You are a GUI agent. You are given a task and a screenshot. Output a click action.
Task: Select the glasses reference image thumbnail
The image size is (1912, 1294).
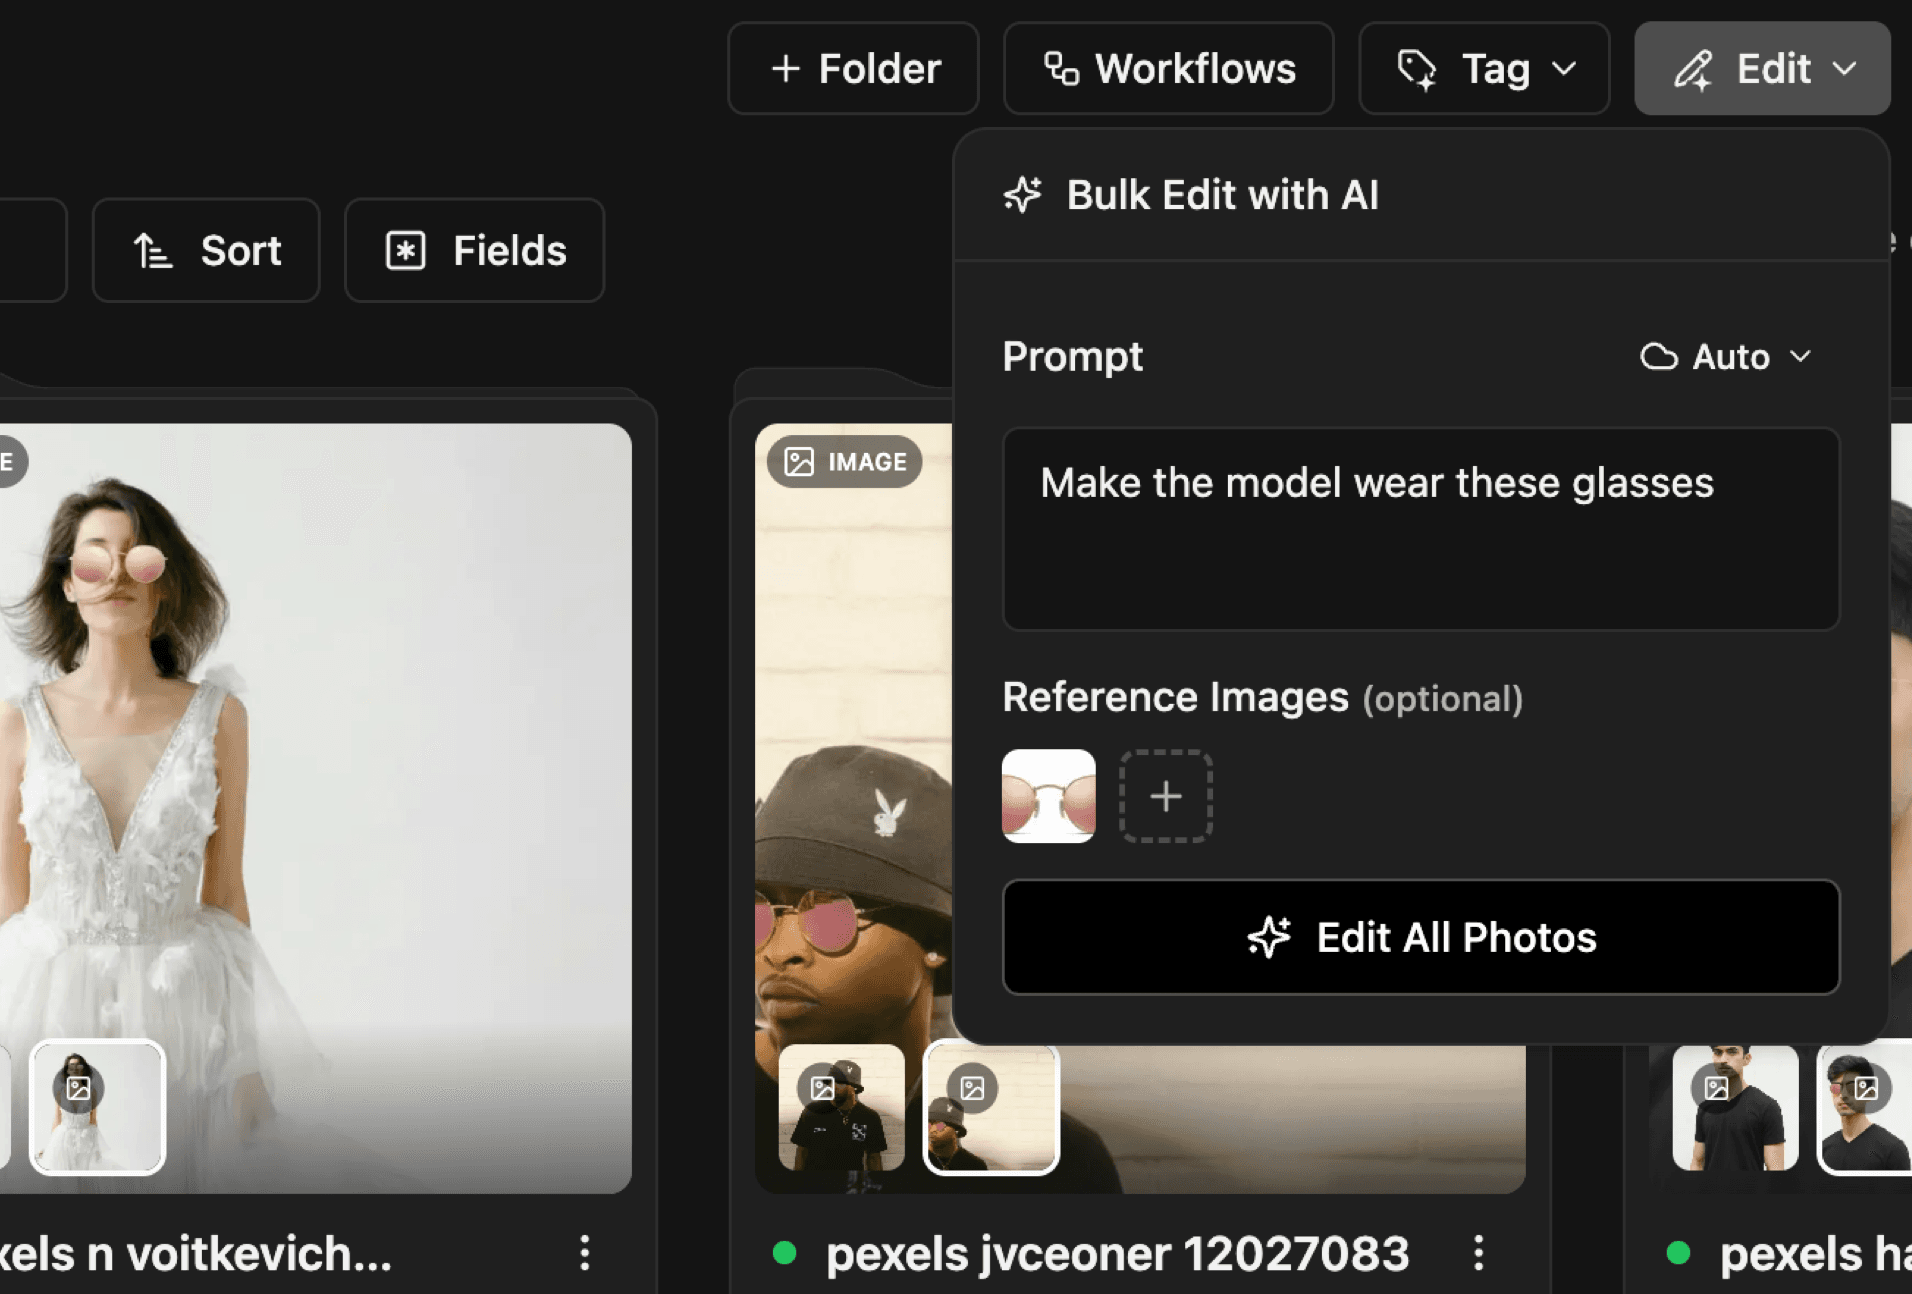coord(1049,796)
